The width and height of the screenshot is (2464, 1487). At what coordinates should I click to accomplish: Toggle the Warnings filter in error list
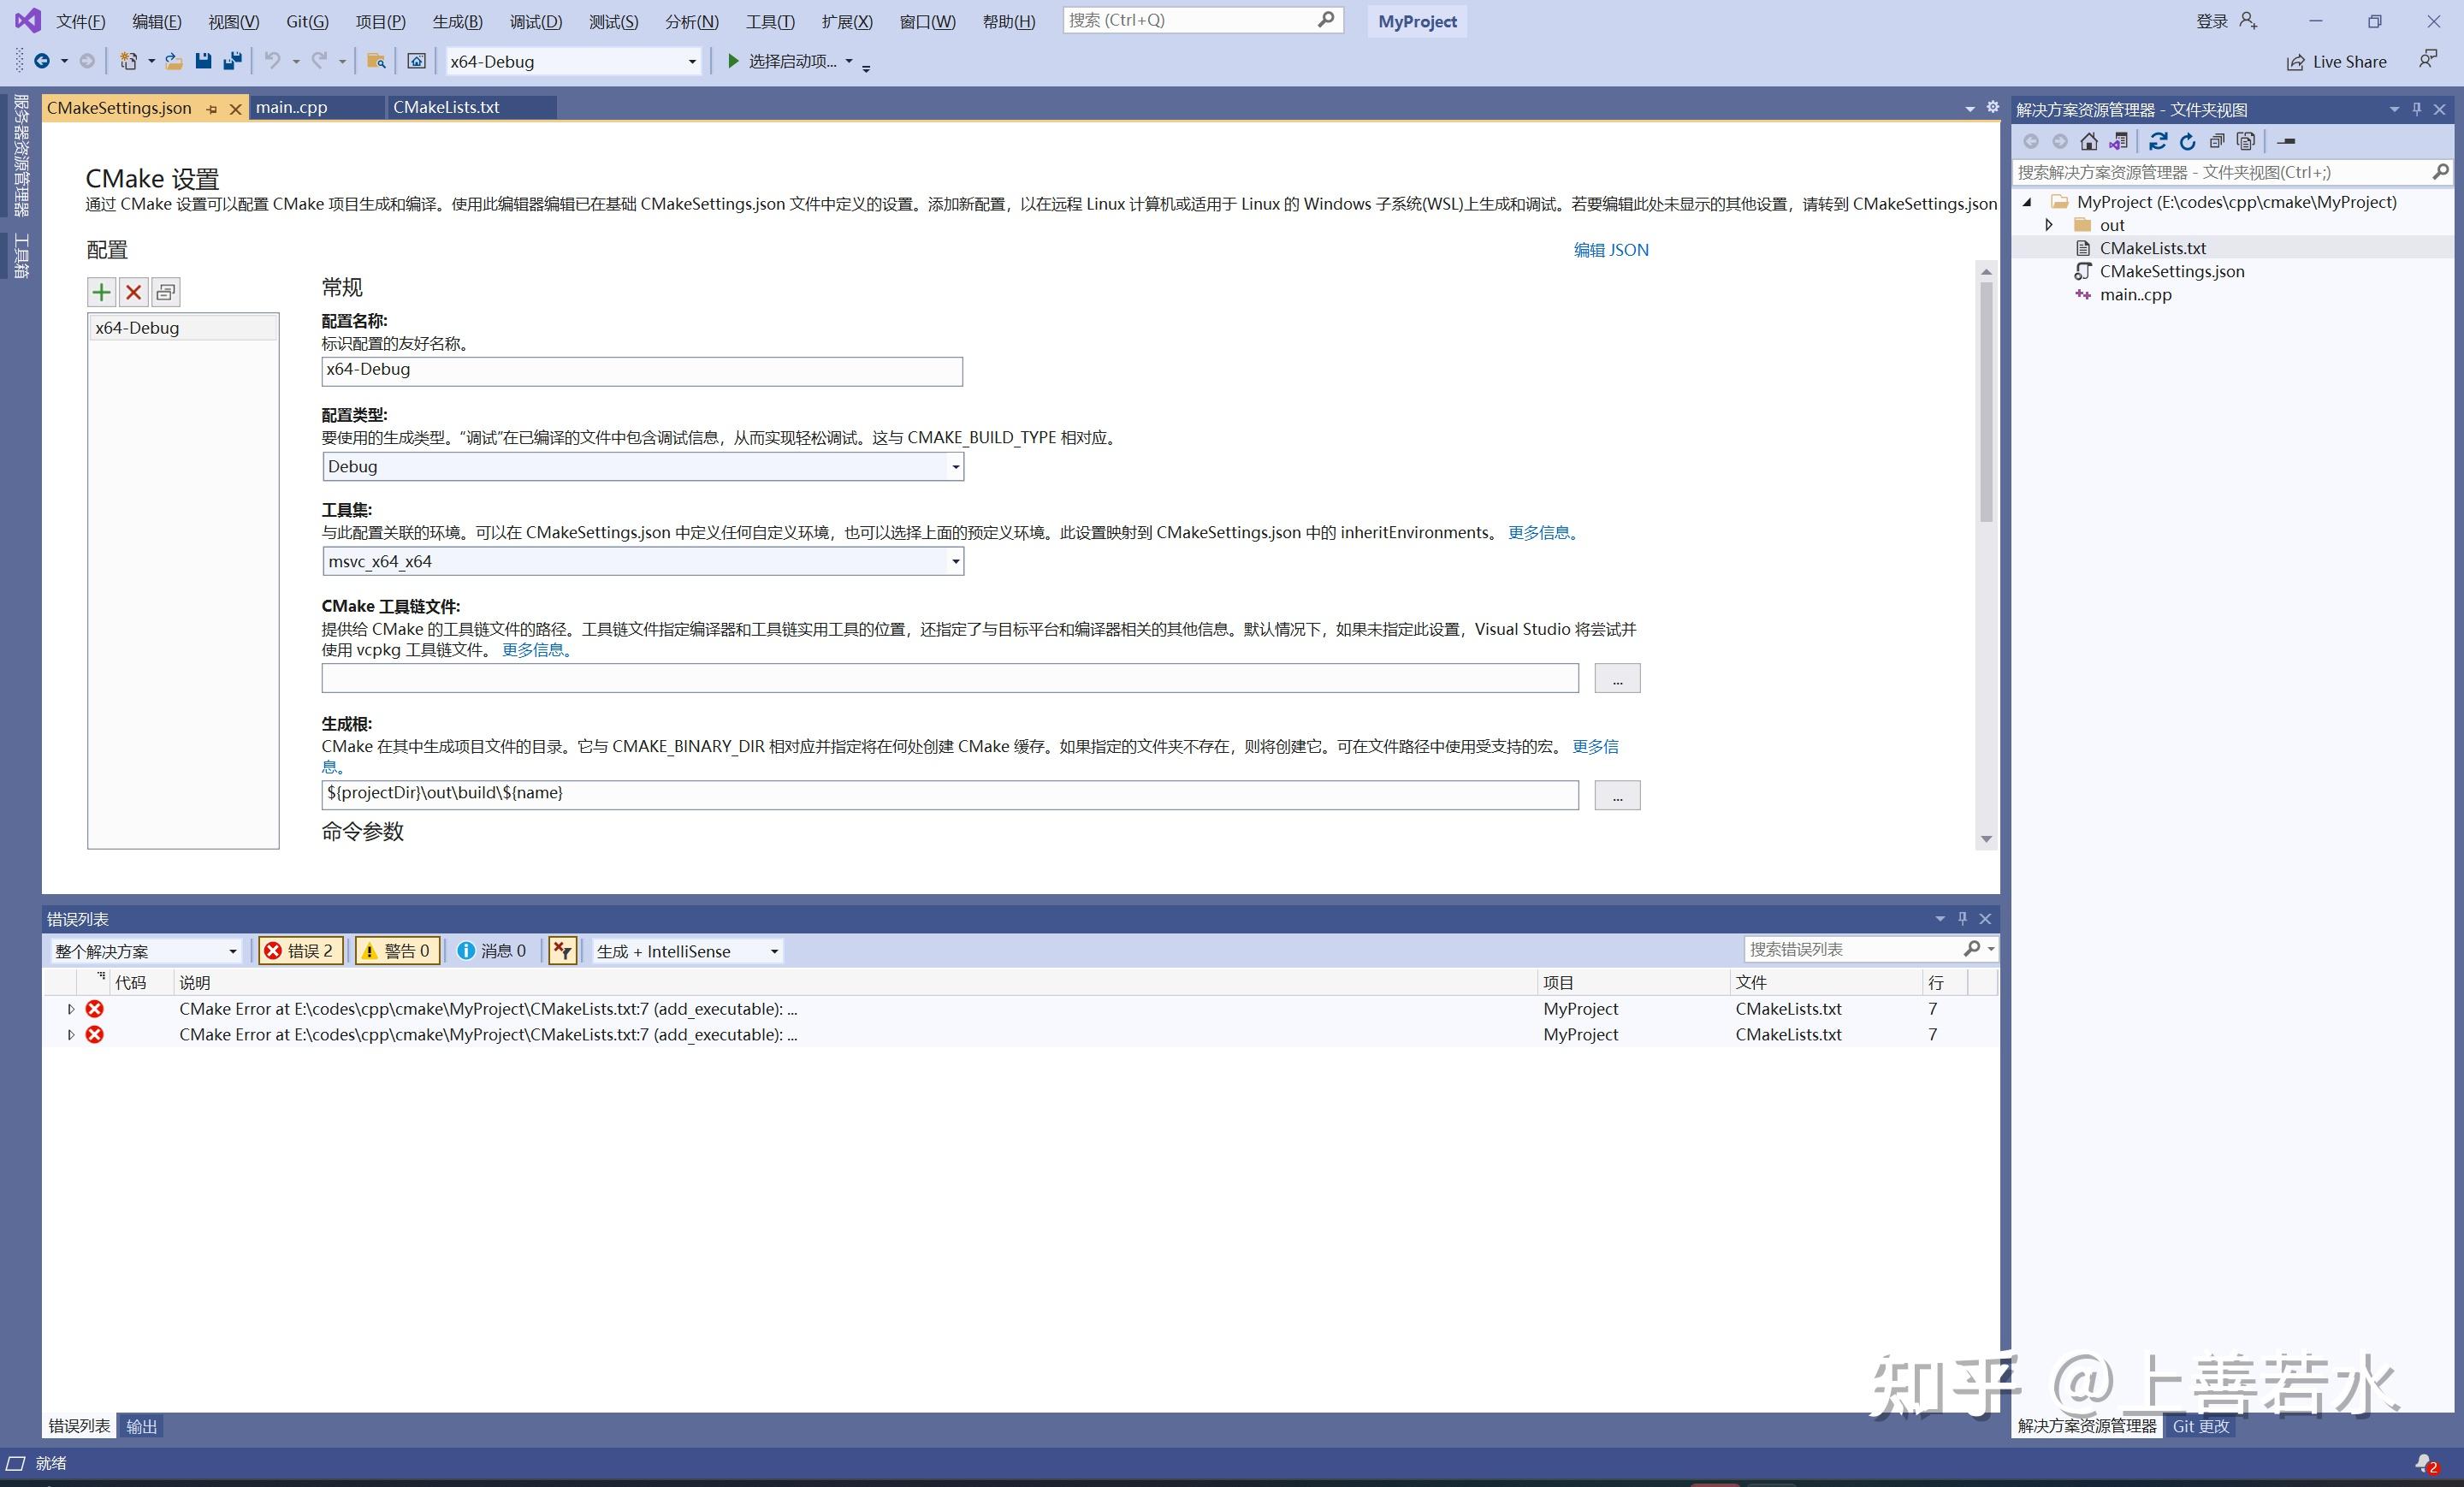pos(396,950)
